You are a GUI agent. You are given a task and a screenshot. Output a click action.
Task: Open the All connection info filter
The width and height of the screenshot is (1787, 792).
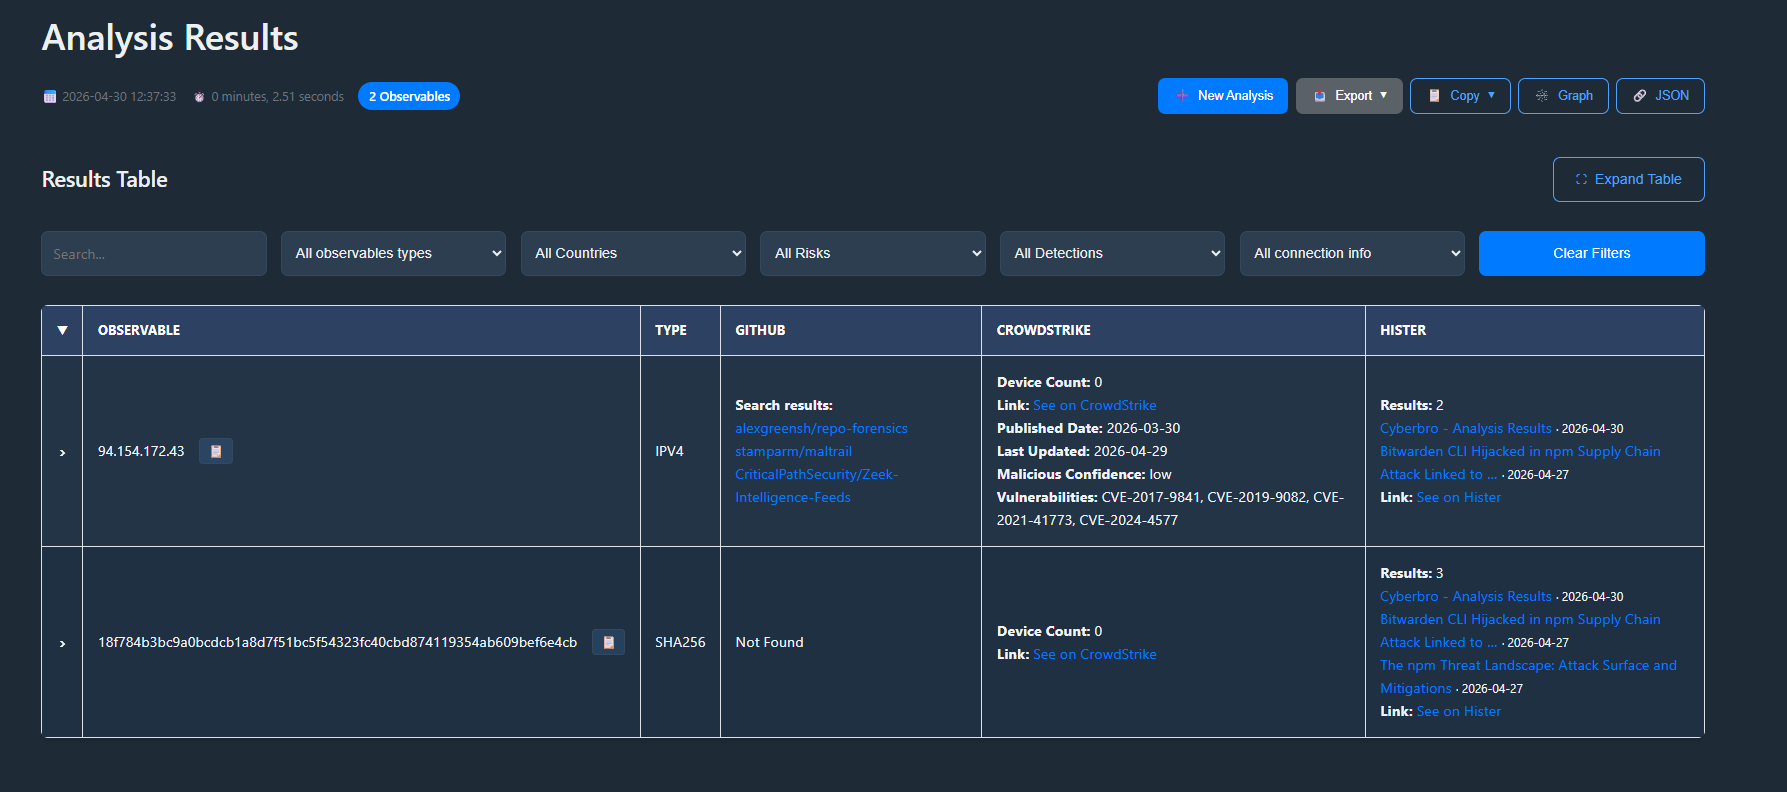click(1352, 253)
